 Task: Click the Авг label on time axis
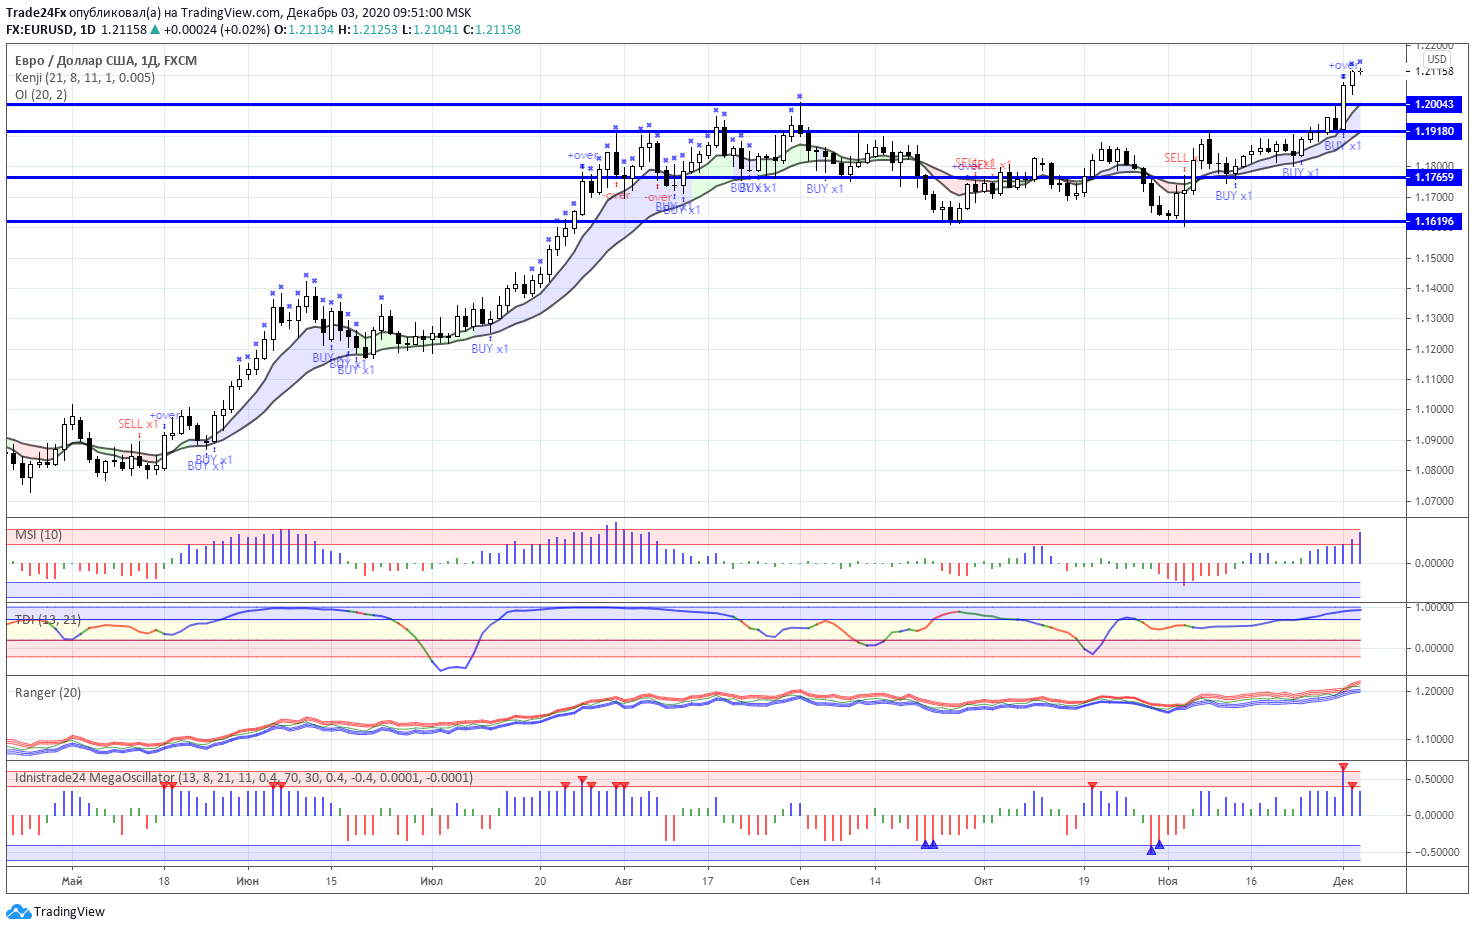pyautogui.click(x=624, y=882)
